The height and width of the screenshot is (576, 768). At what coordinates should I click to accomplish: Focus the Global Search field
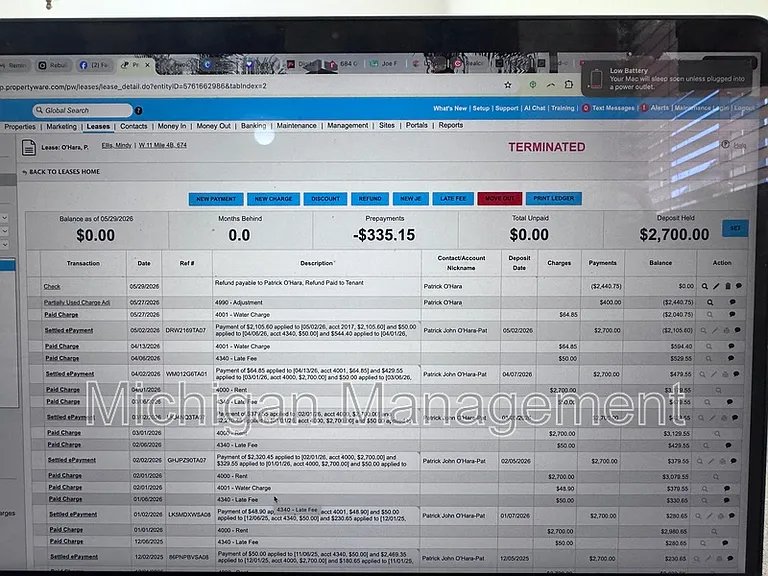coord(82,111)
